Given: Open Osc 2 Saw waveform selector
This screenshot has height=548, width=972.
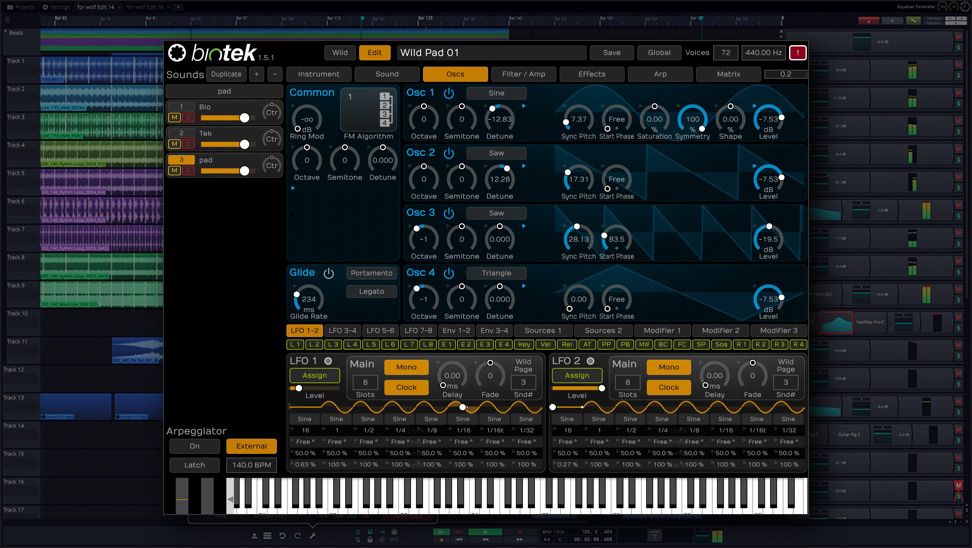Looking at the screenshot, I should coord(497,153).
